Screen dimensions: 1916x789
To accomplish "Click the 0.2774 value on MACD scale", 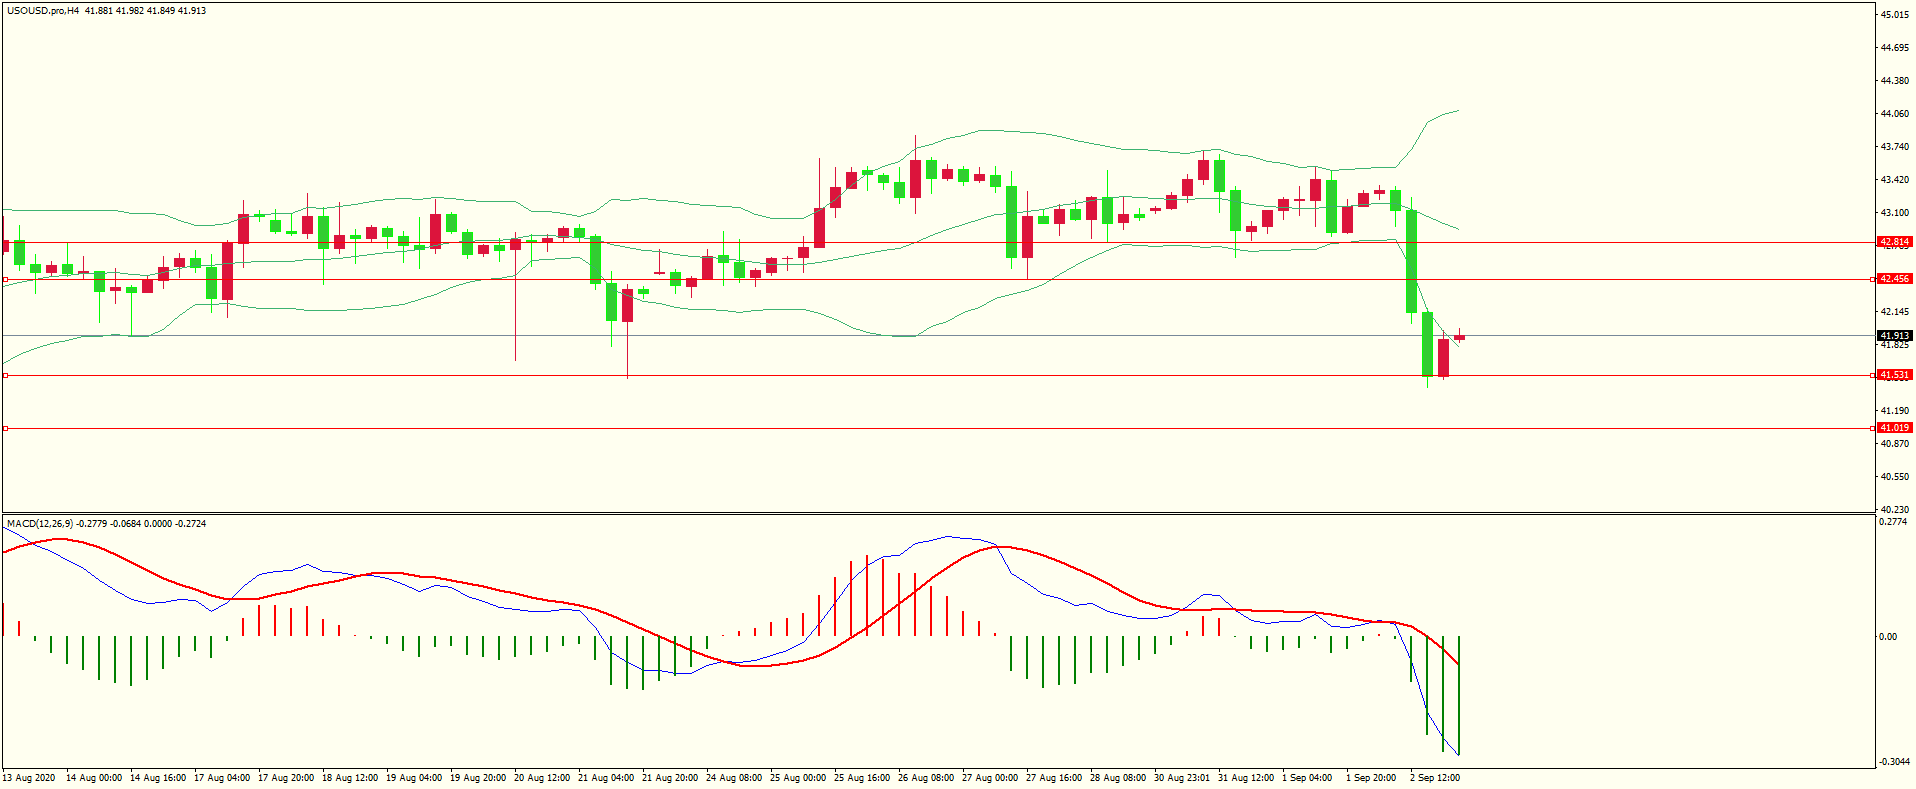I will pos(1893,522).
